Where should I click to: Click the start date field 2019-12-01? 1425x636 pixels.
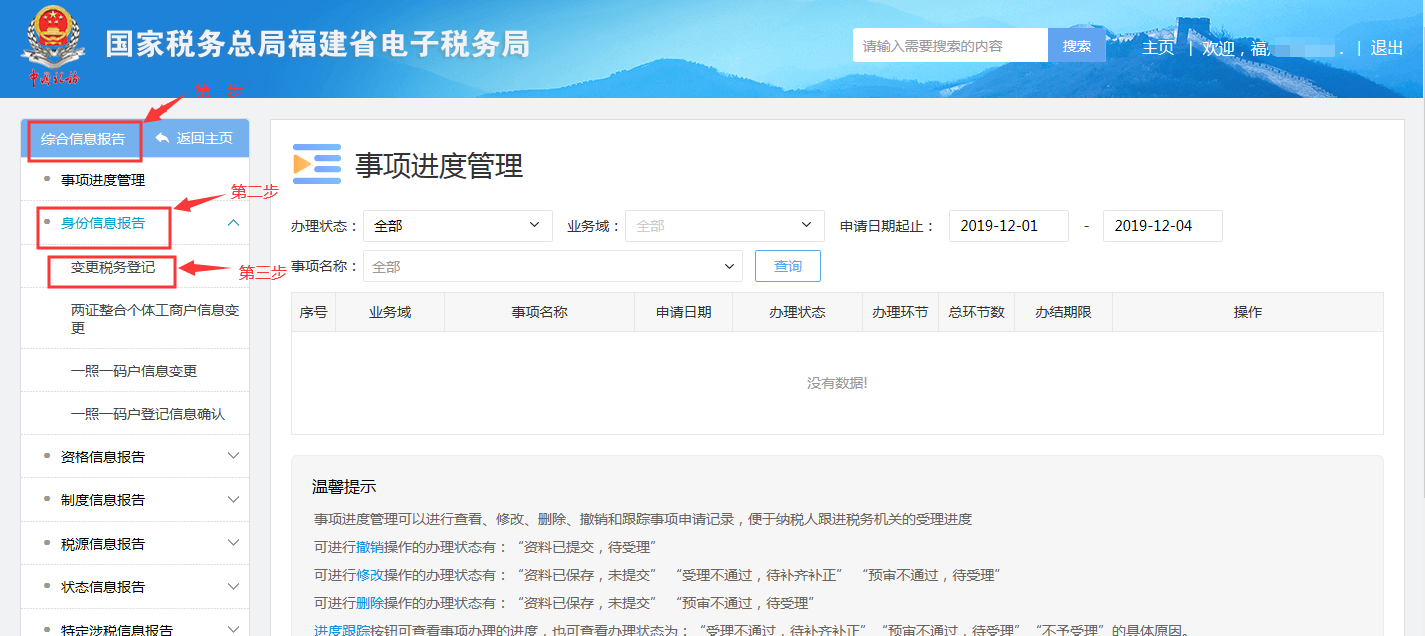pos(1008,226)
